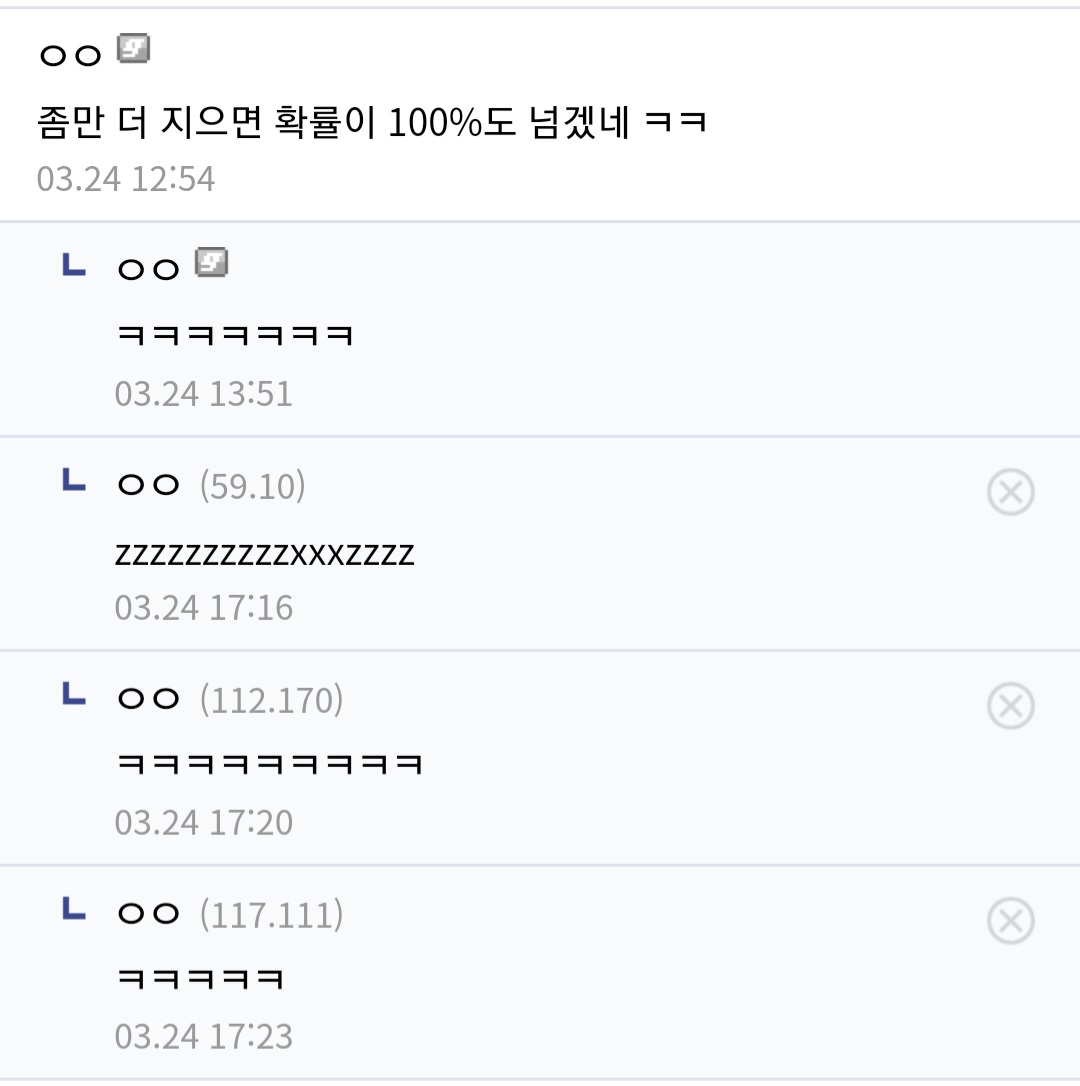Tap the 13:51 reply's ㅋㅋㅋ text
The height and width of the screenshot is (1086, 1080).
point(235,335)
